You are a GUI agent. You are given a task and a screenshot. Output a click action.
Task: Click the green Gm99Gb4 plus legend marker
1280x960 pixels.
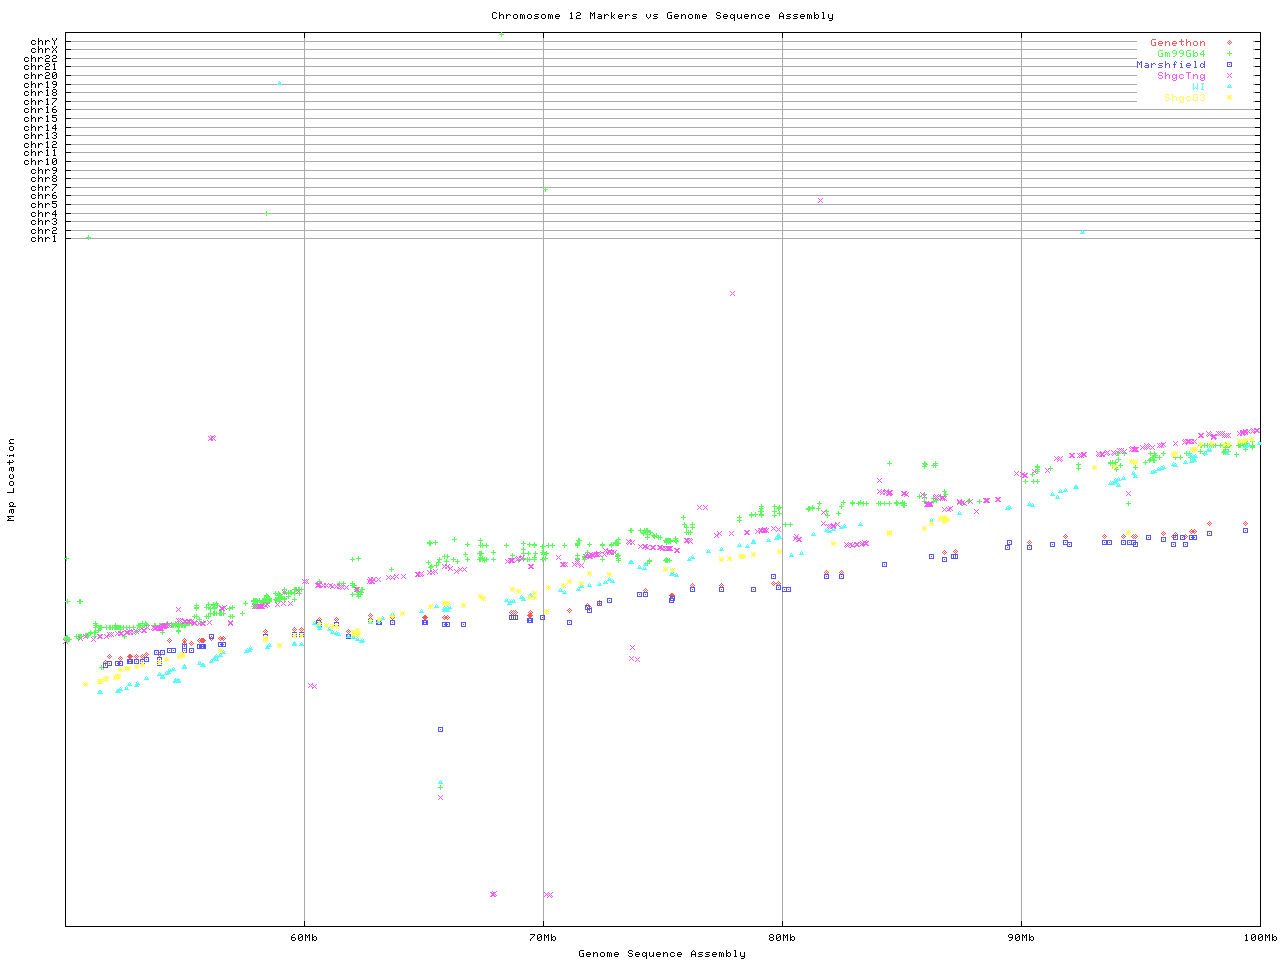pos(1229,54)
